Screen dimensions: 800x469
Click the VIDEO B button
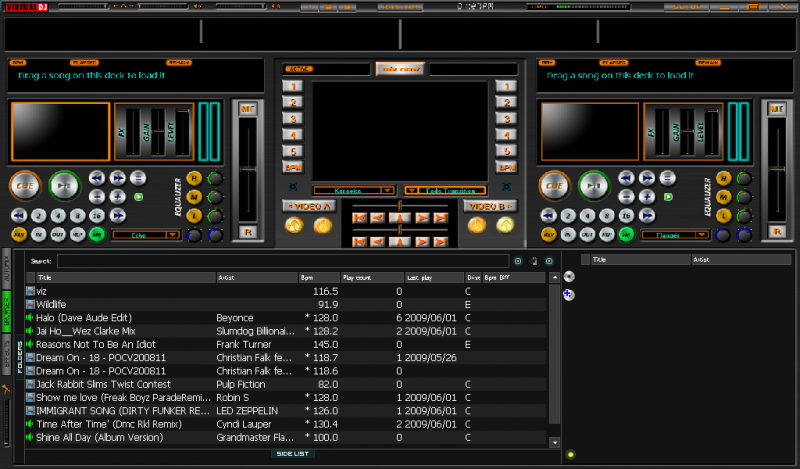[x=490, y=206]
